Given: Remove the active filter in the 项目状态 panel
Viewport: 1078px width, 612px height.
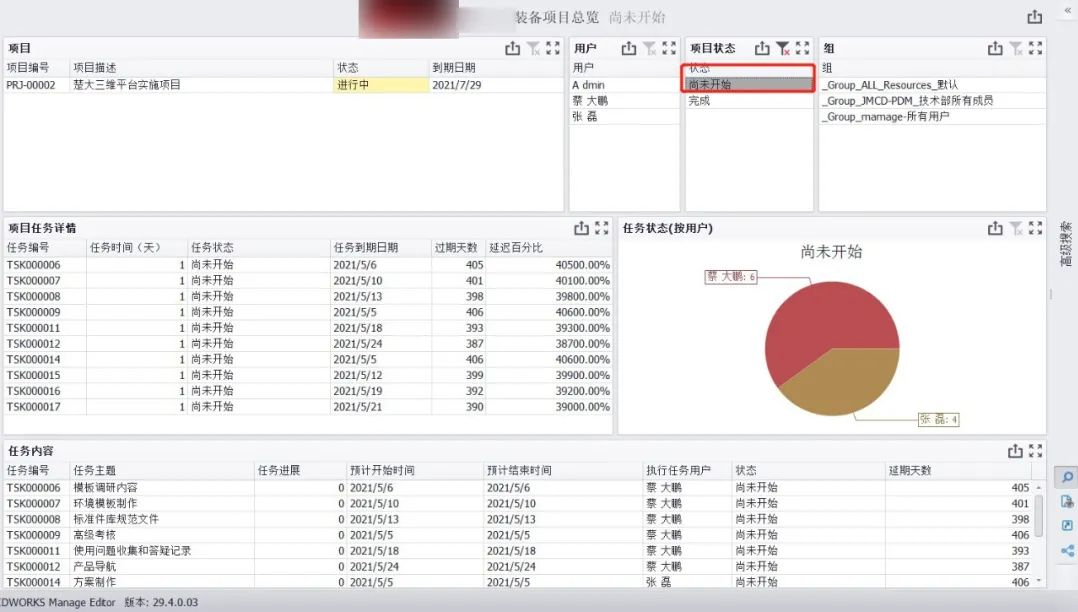Looking at the screenshot, I should click(783, 48).
